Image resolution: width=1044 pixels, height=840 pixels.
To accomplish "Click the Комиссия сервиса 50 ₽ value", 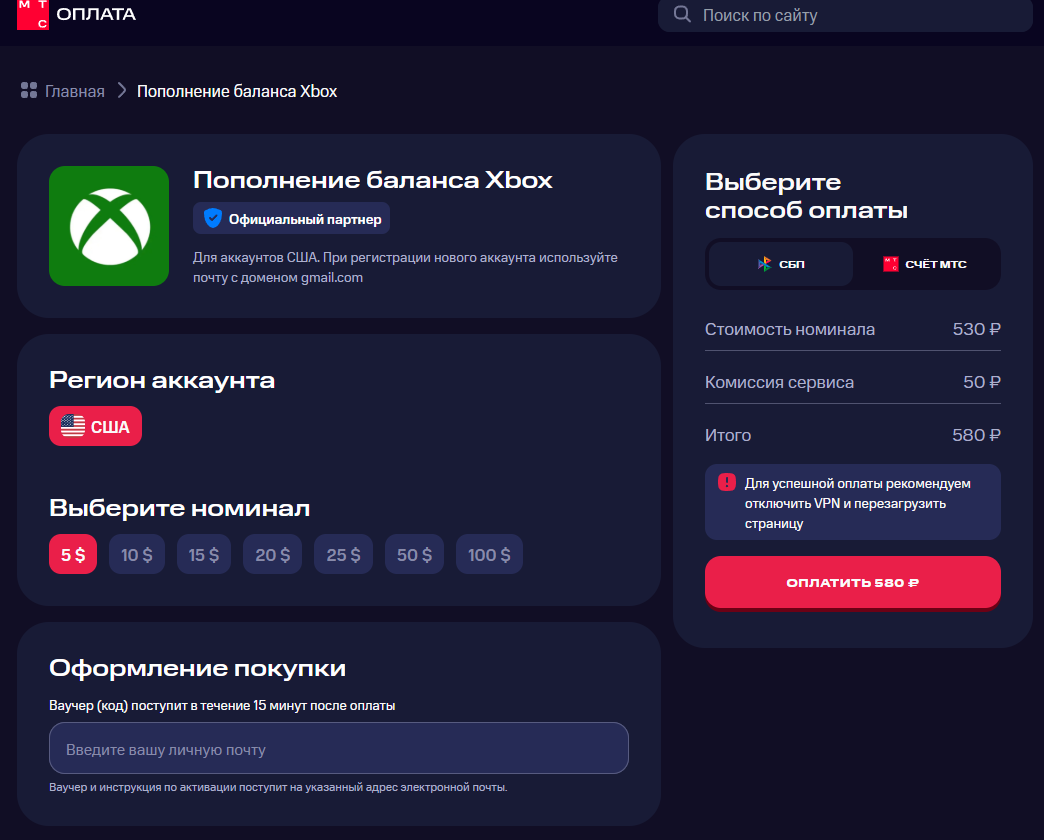I will tap(981, 382).
